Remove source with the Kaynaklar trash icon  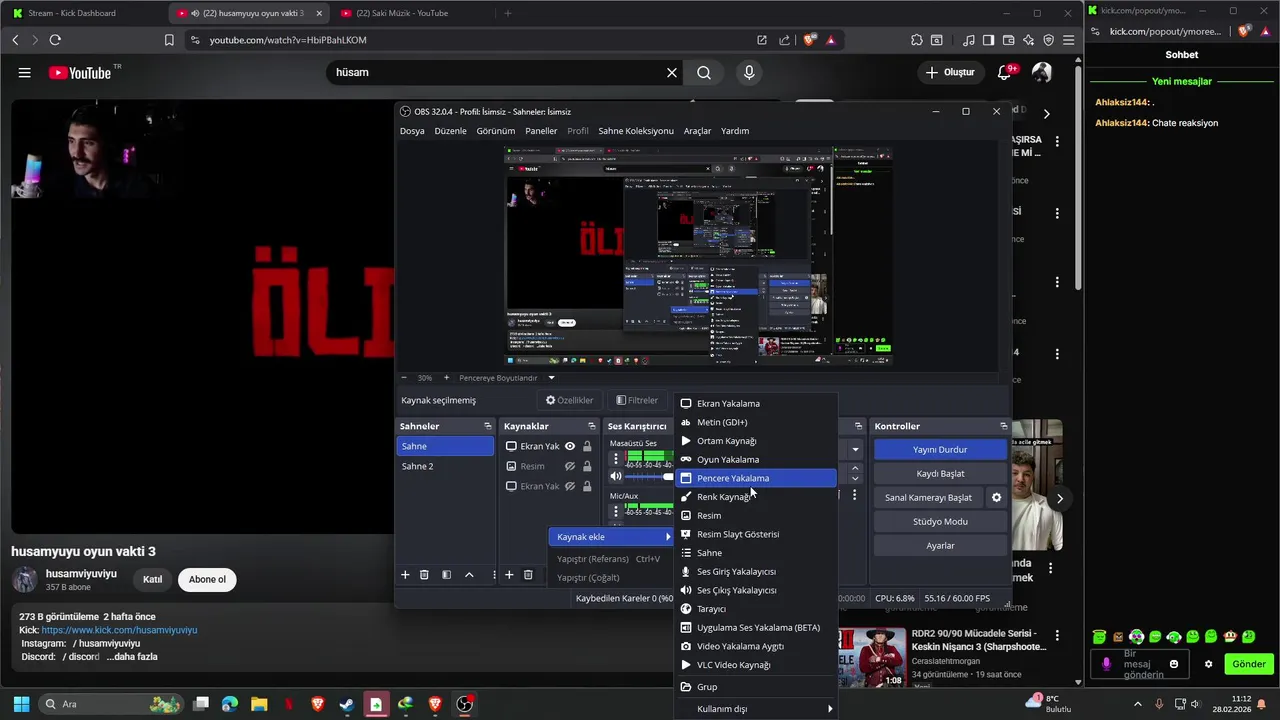[528, 575]
